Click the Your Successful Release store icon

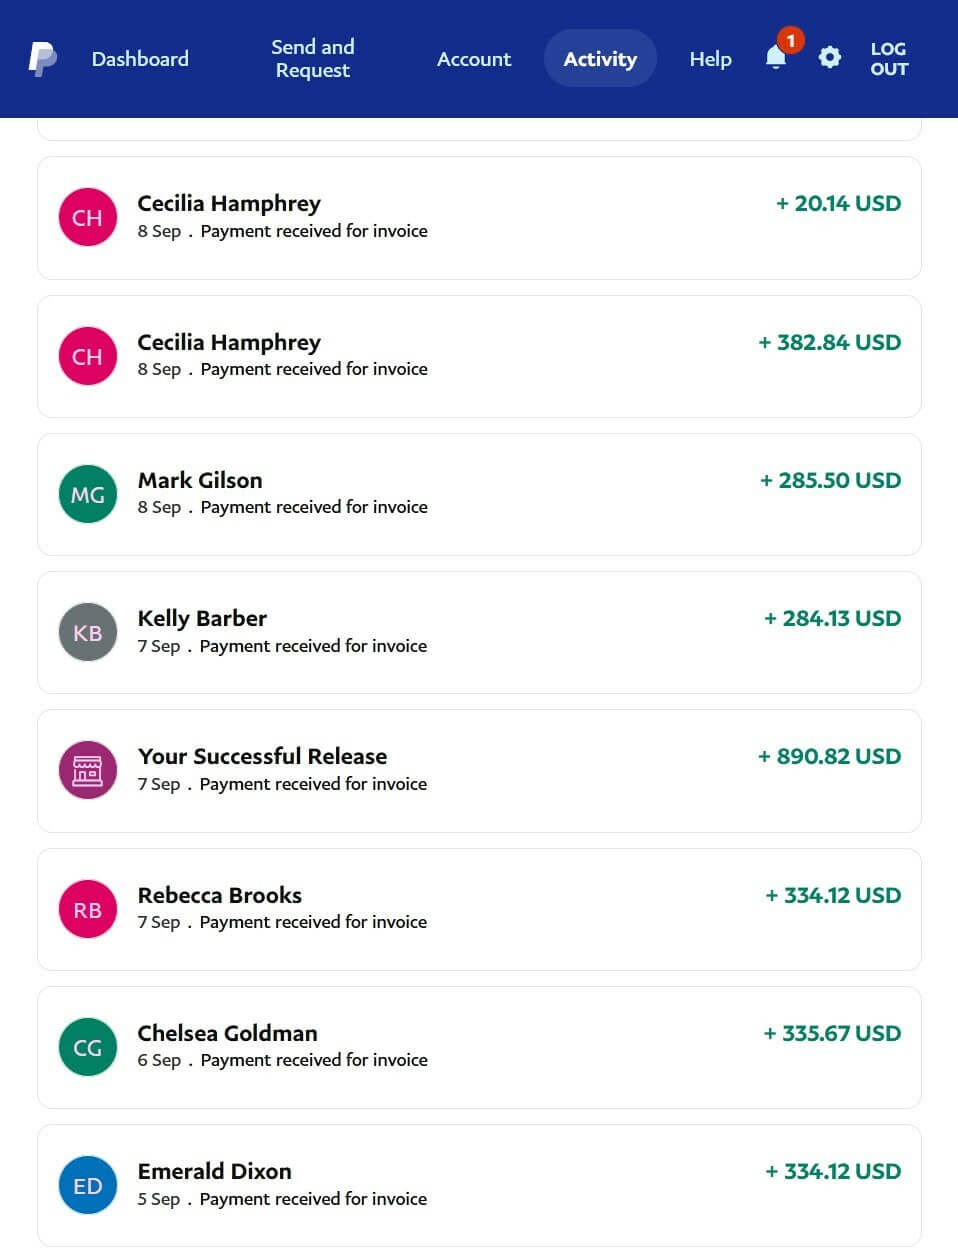(88, 770)
